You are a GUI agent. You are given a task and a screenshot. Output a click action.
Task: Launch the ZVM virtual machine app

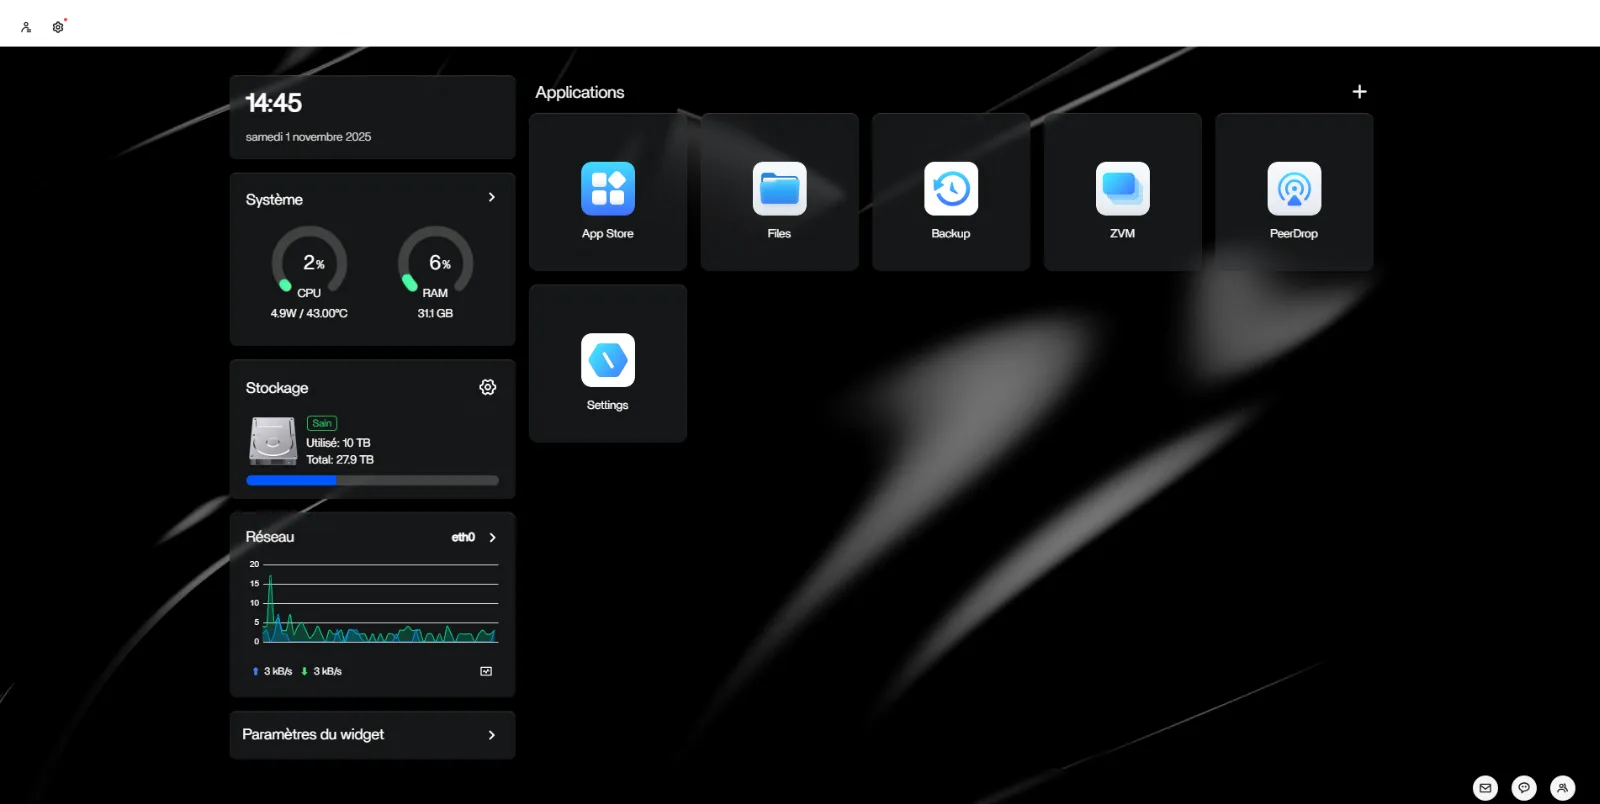tap(1122, 190)
